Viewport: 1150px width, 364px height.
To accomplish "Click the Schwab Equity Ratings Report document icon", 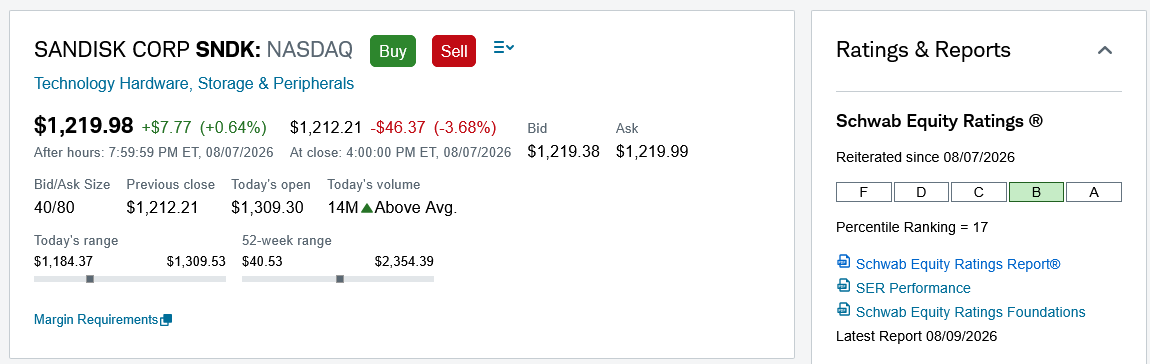I will tap(843, 262).
